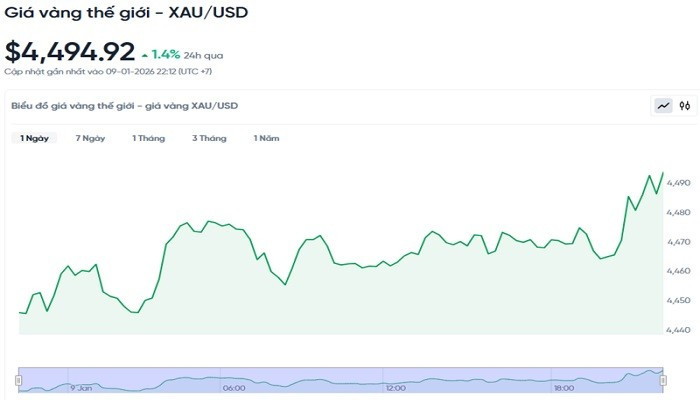Click the 06:00 marker in the navigator
The image size is (700, 400).
[234, 387]
